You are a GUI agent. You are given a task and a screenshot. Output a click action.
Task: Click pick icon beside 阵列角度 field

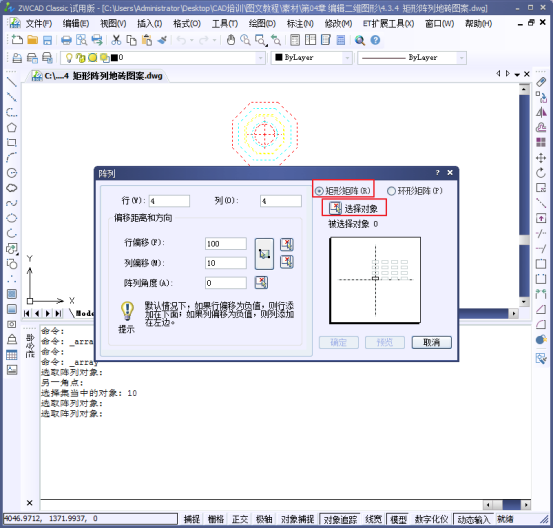click(261, 282)
